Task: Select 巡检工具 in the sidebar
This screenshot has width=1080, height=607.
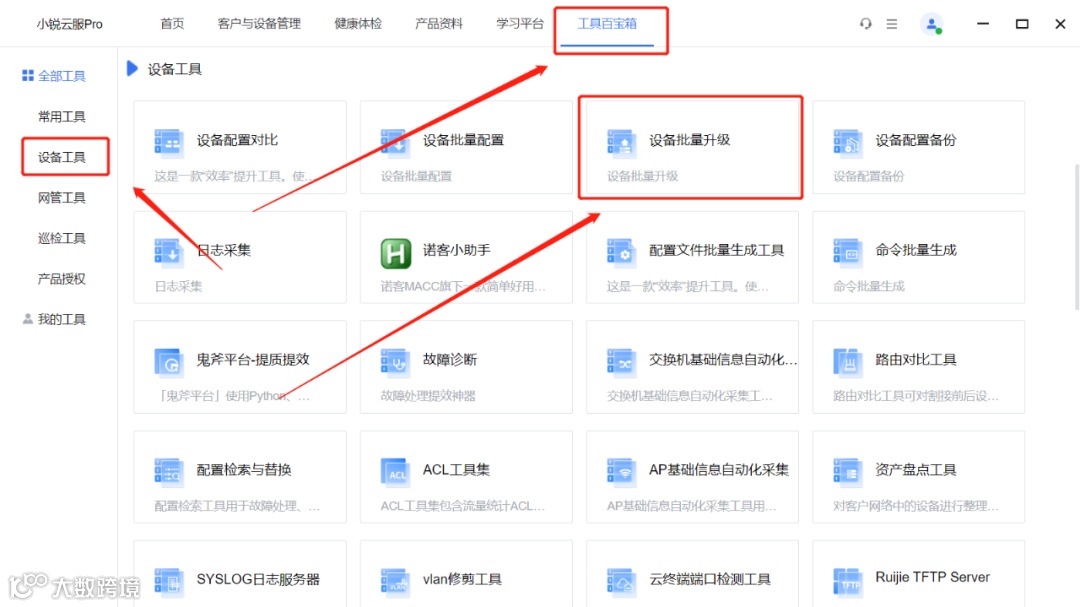Action: point(61,238)
